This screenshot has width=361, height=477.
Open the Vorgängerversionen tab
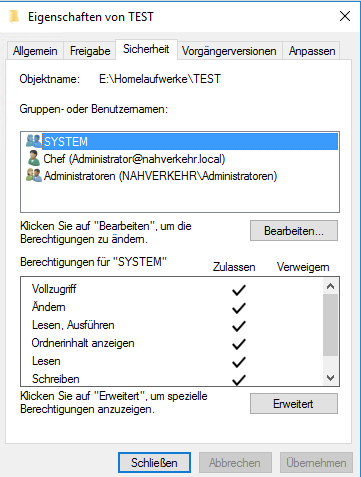(229, 51)
